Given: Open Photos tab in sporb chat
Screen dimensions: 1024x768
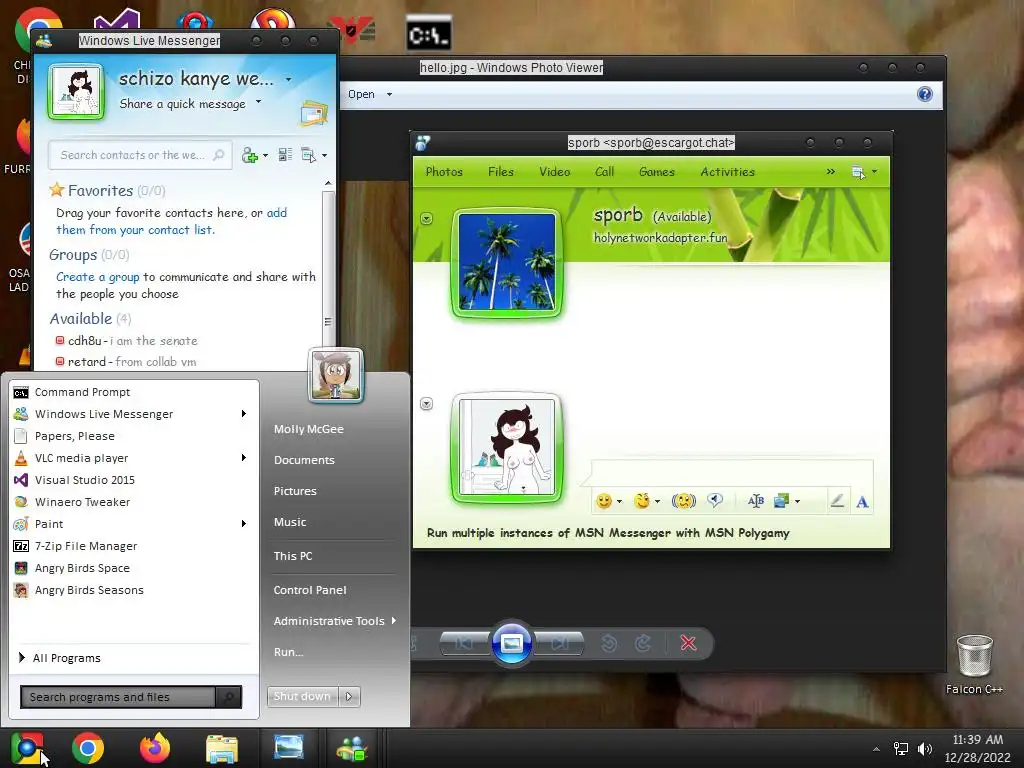Looking at the screenshot, I should (x=444, y=172).
